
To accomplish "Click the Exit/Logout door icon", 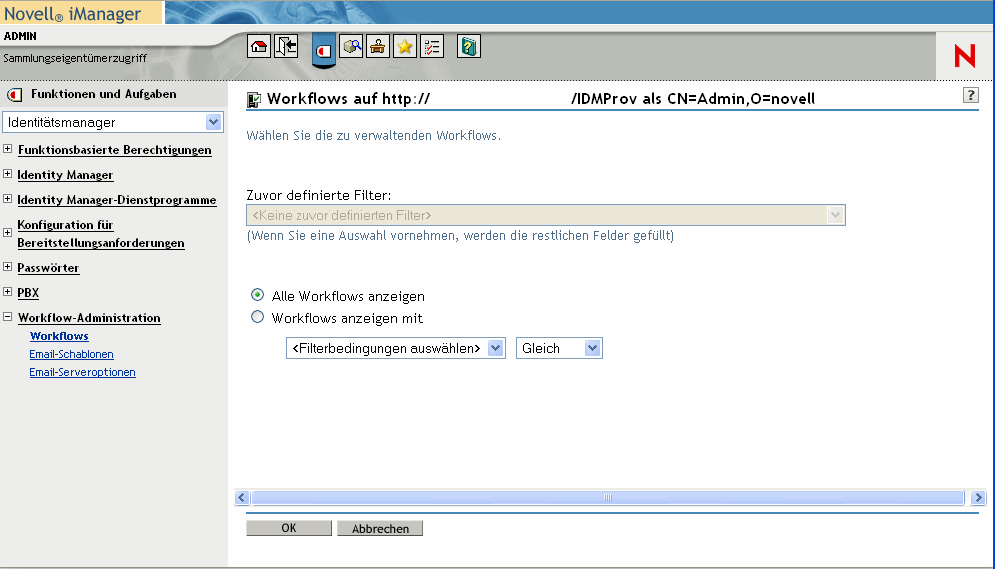I will pos(286,46).
